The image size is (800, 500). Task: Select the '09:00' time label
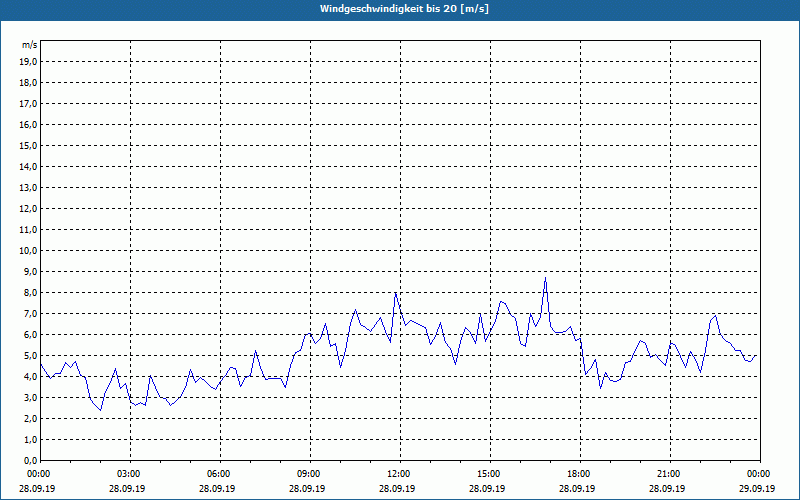[308, 474]
